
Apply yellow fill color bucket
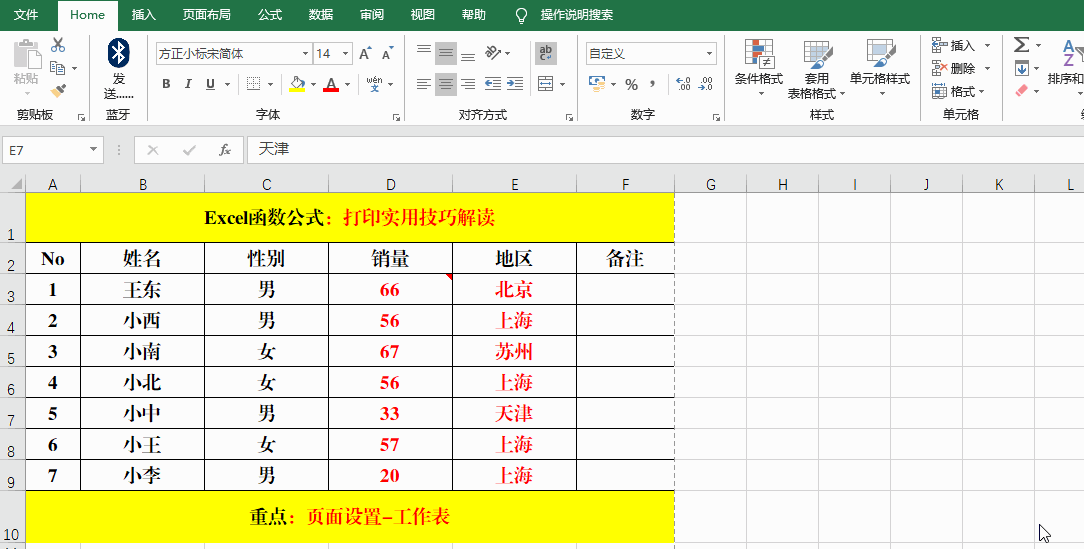click(x=297, y=84)
